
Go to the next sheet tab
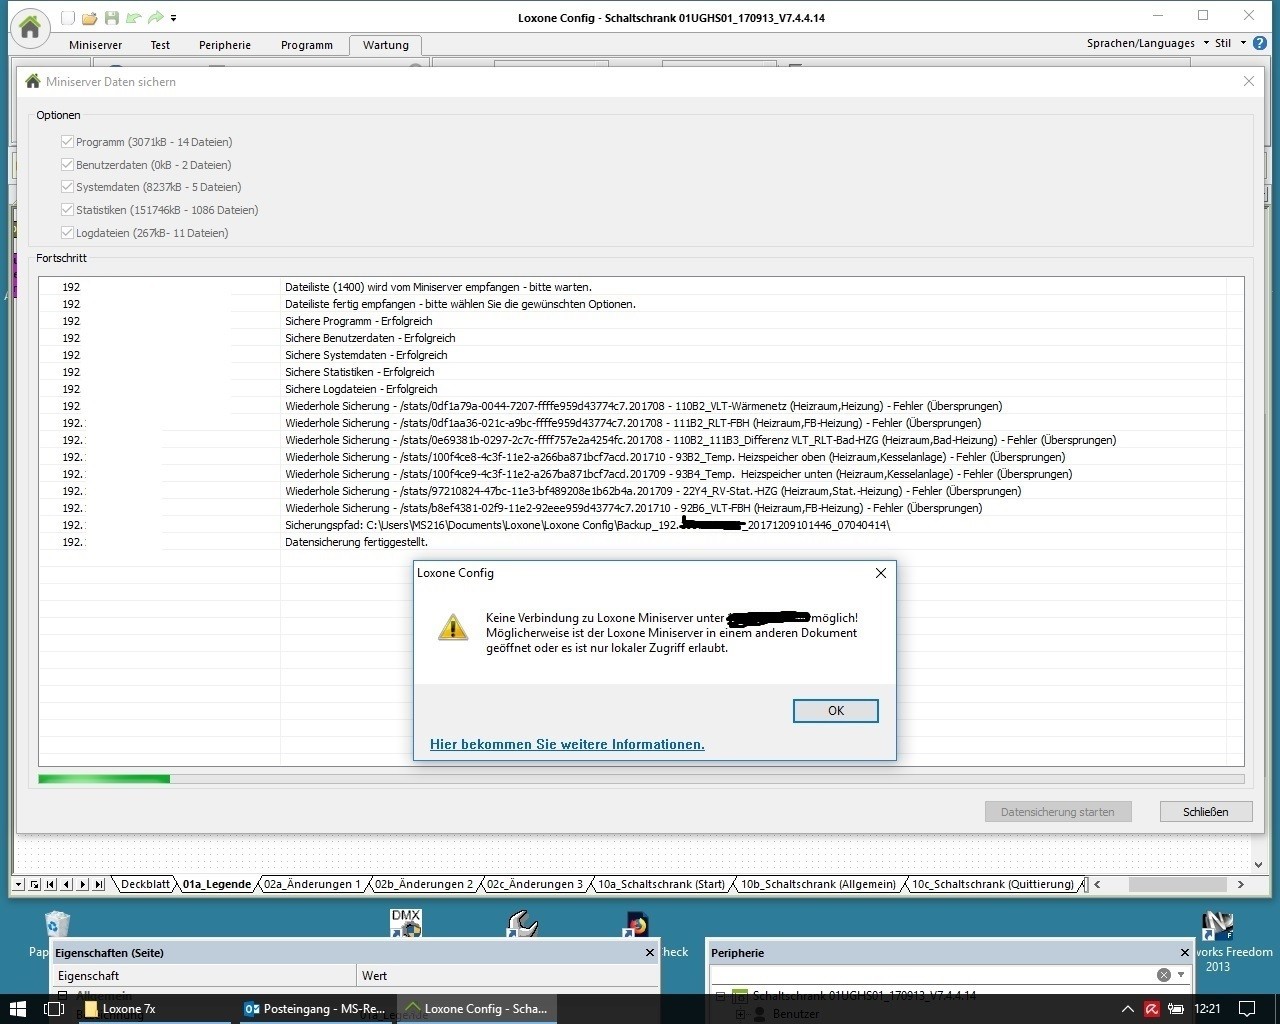[x=83, y=884]
